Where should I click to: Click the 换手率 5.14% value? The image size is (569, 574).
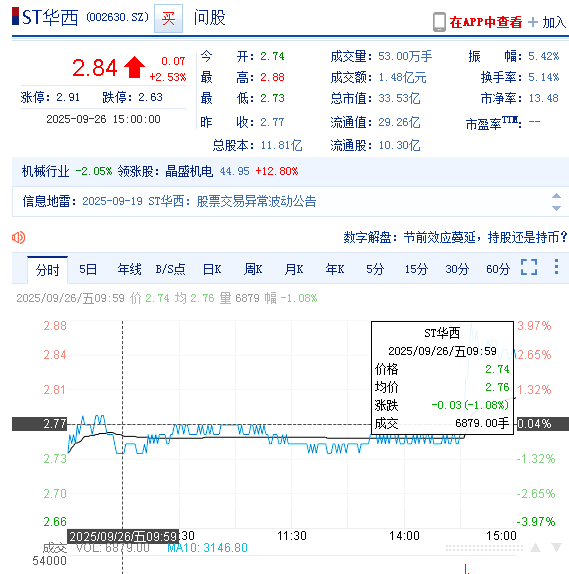tap(543, 77)
